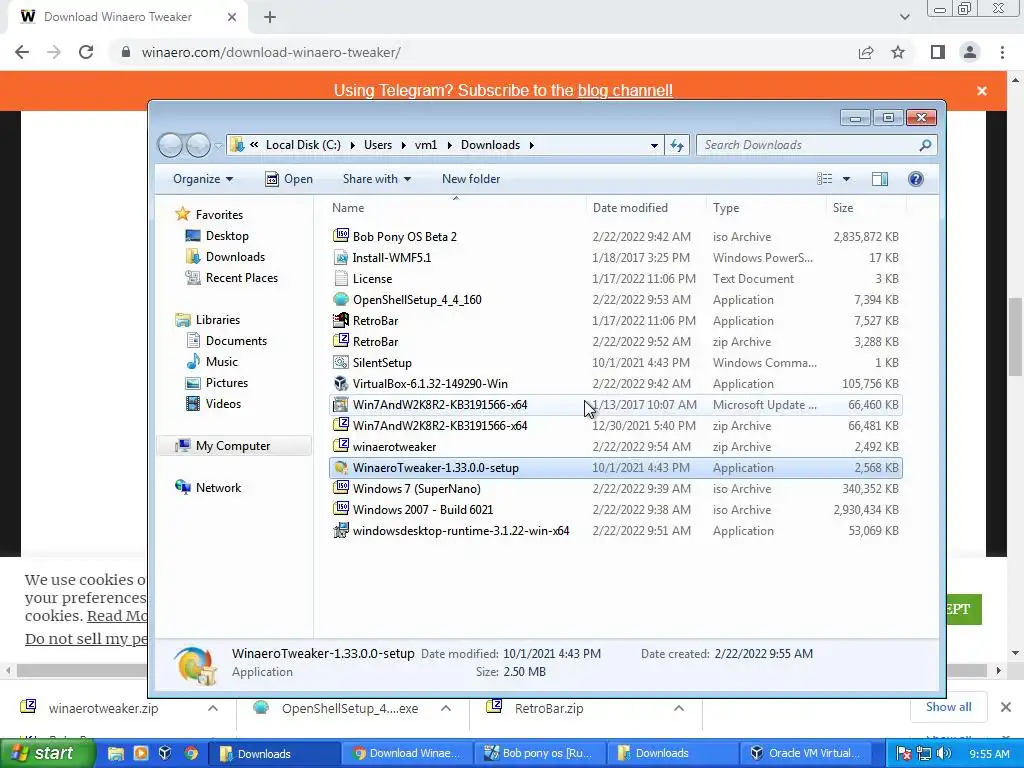
Task: Click the volume speaker tray icon
Action: pos(944,754)
